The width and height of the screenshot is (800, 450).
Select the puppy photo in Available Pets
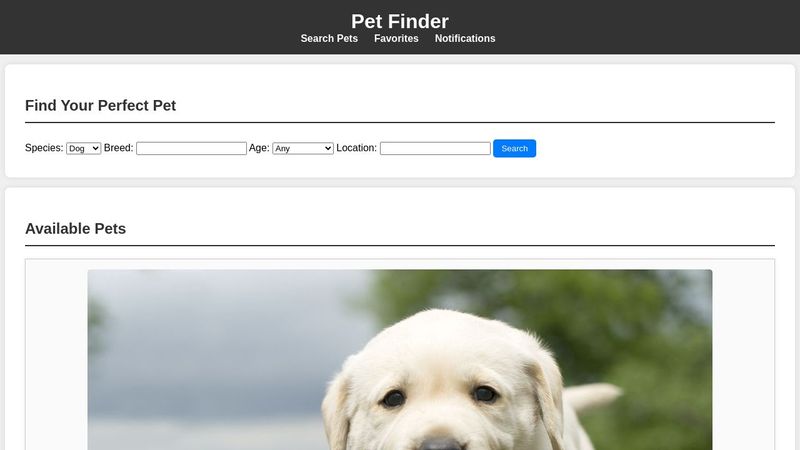tap(400, 360)
